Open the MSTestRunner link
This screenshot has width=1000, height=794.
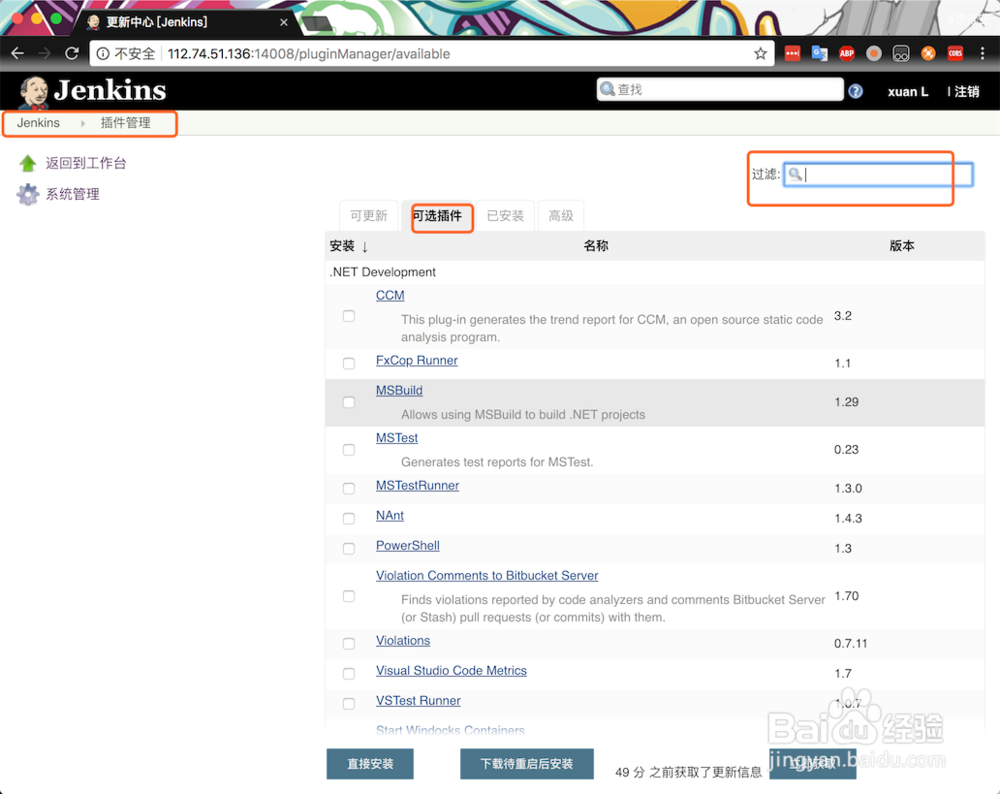pyautogui.click(x=417, y=486)
